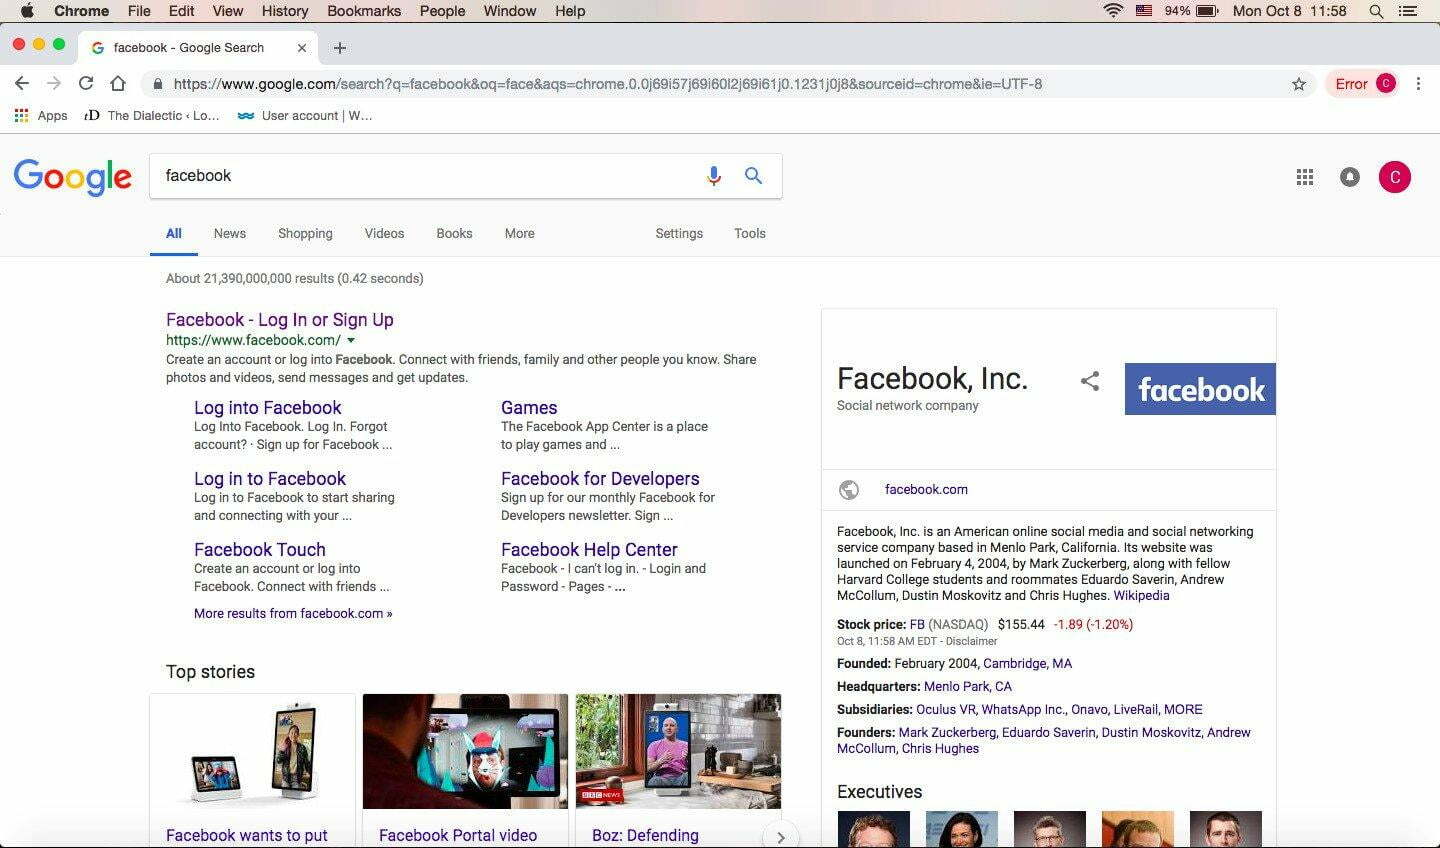
Task: Click the Chrome forward arrow
Action: coord(54,84)
